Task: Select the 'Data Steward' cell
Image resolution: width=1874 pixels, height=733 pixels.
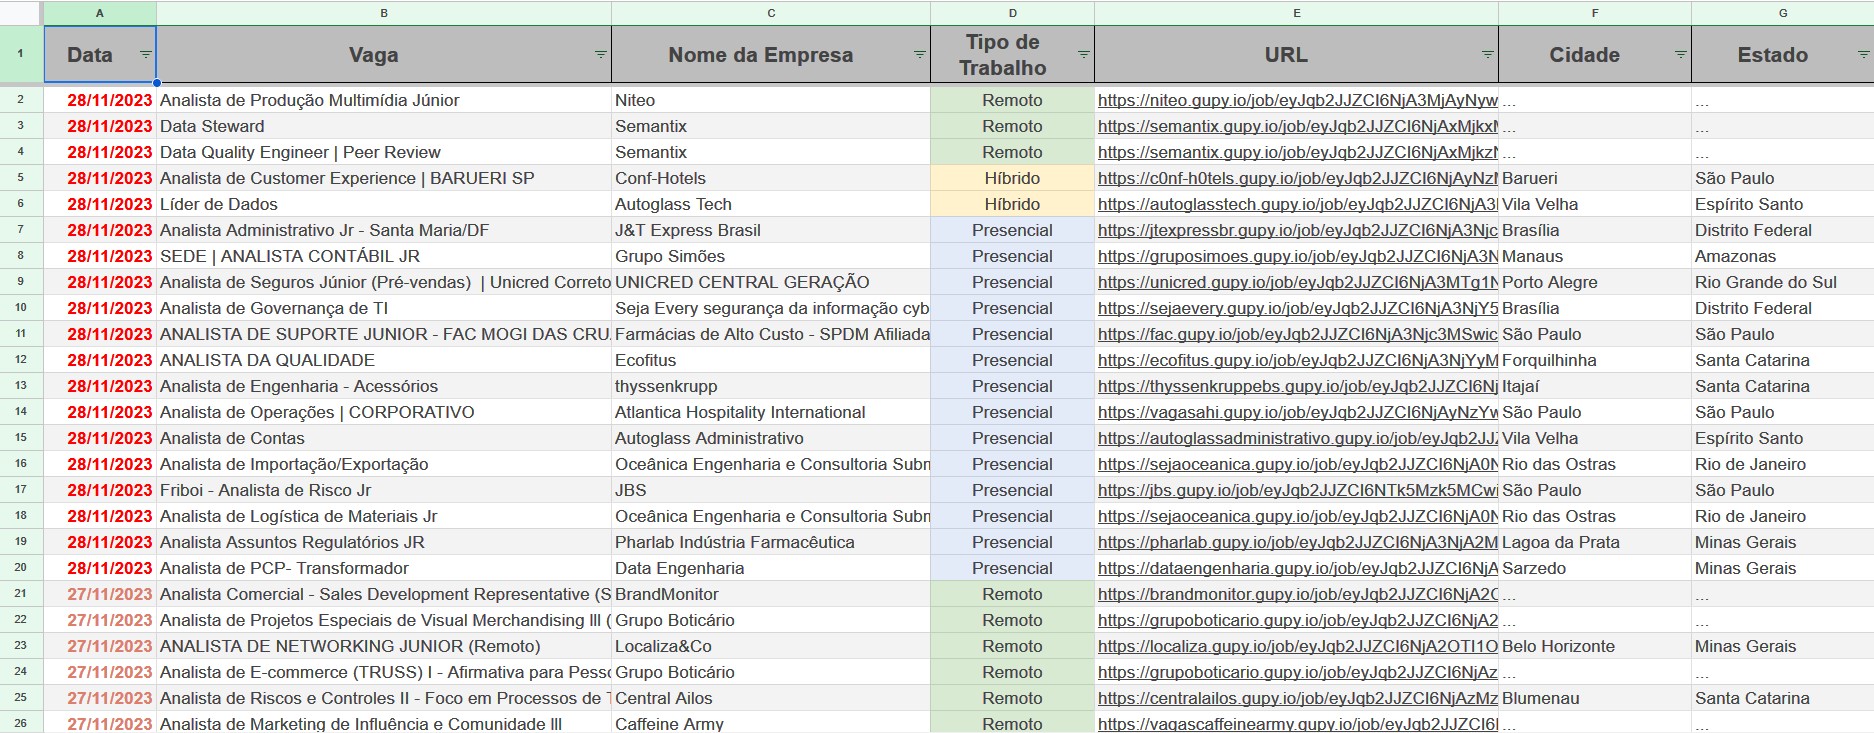Action: (x=384, y=126)
